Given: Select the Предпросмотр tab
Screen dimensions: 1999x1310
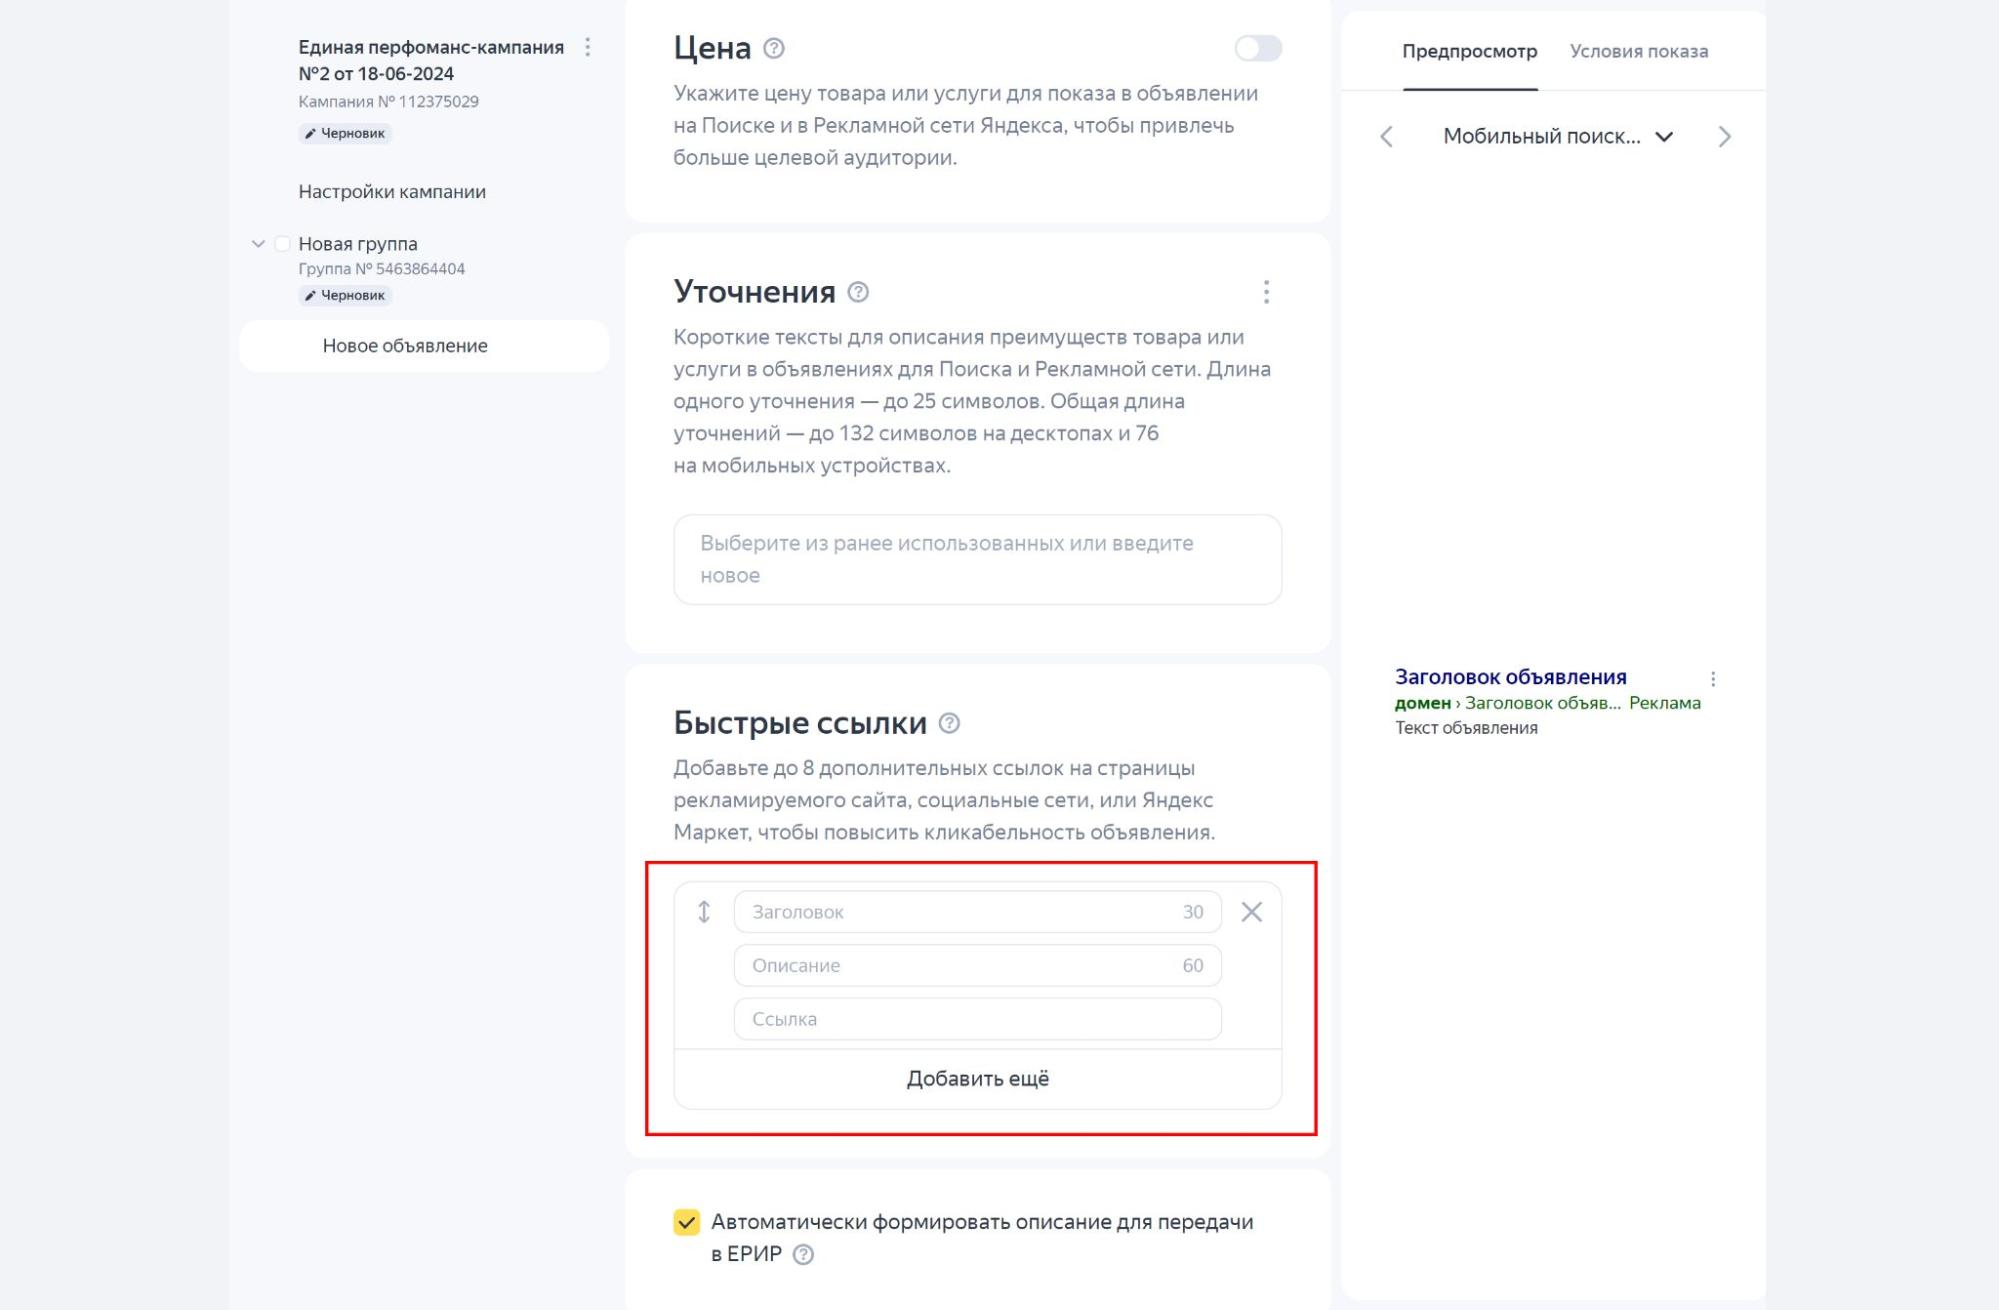Looking at the screenshot, I should click(1470, 51).
